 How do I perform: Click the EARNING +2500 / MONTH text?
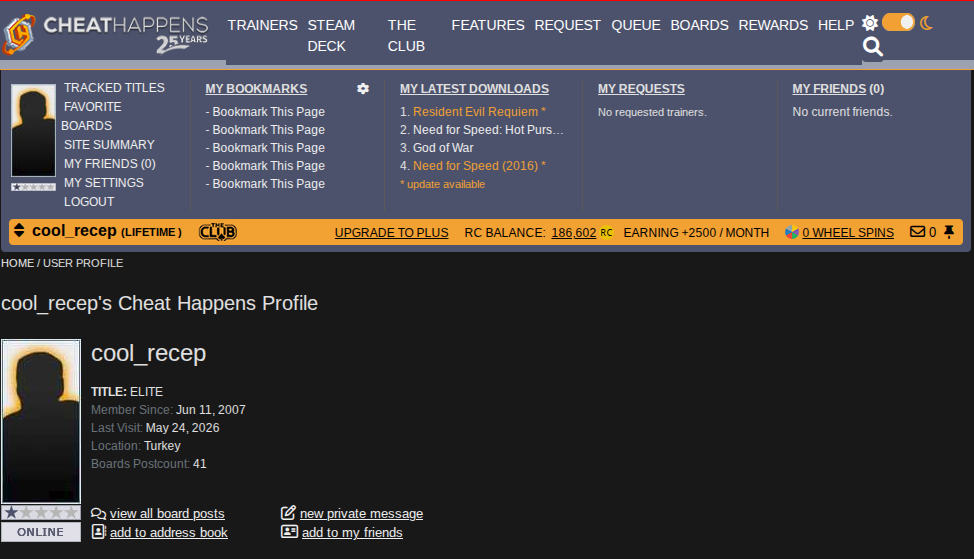(696, 233)
